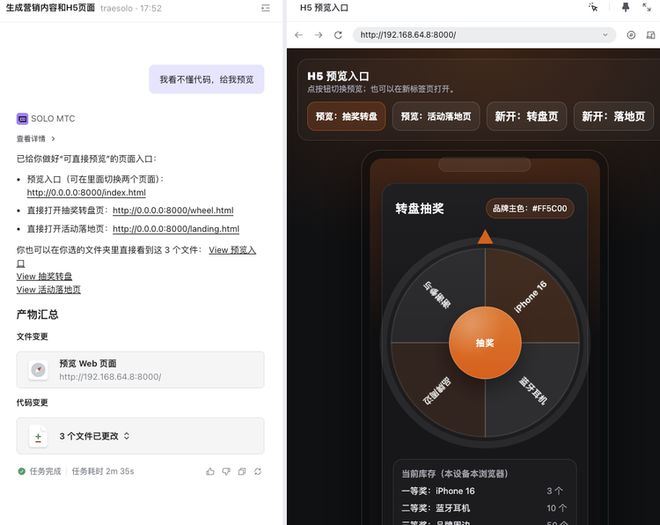Screen dimensions: 660x525
Task: Reload the preview browser page
Action: pos(338,35)
